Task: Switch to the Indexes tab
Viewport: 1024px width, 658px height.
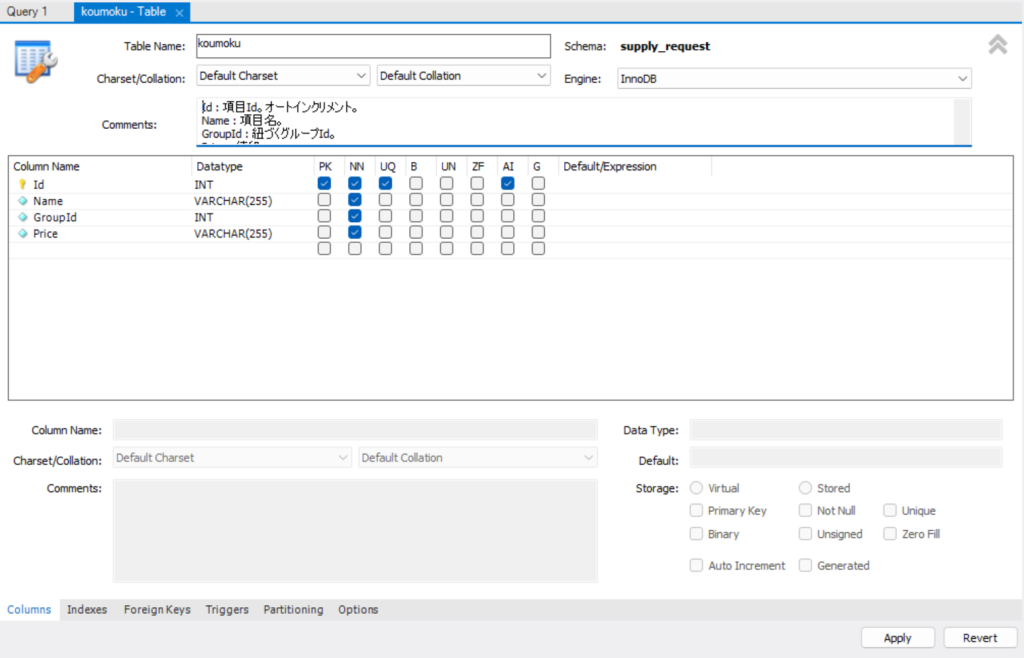Action: pyautogui.click(x=87, y=609)
